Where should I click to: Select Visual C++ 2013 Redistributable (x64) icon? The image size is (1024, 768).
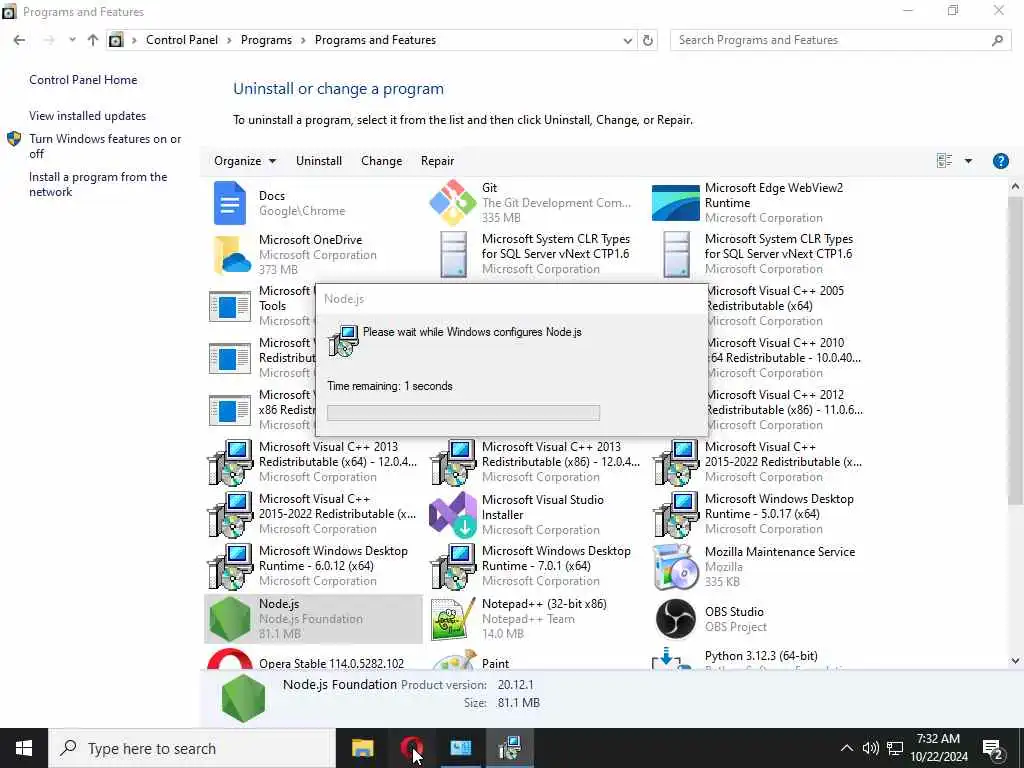[x=230, y=462]
